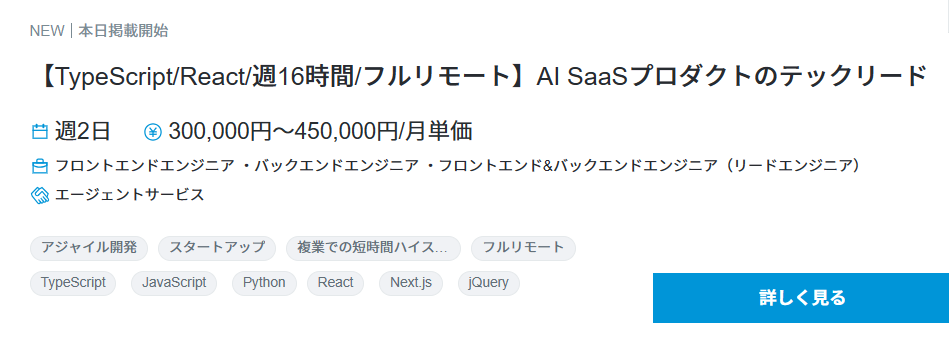The image size is (949, 361).
Task: Choose the Python skill tag
Action: click(x=264, y=283)
